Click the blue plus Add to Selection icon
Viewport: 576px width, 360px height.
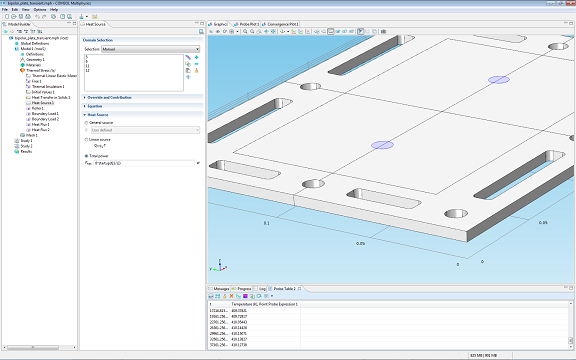point(197,57)
